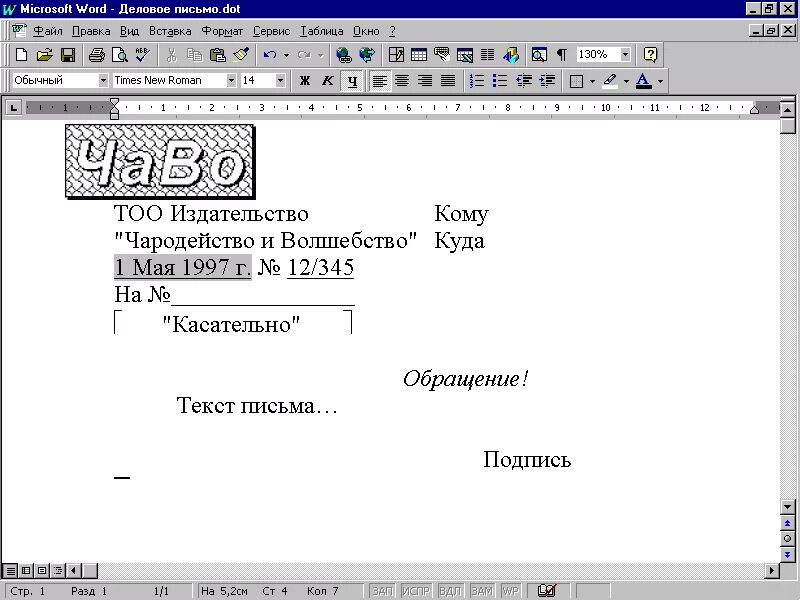Switch to normal view mode

[x=10, y=570]
